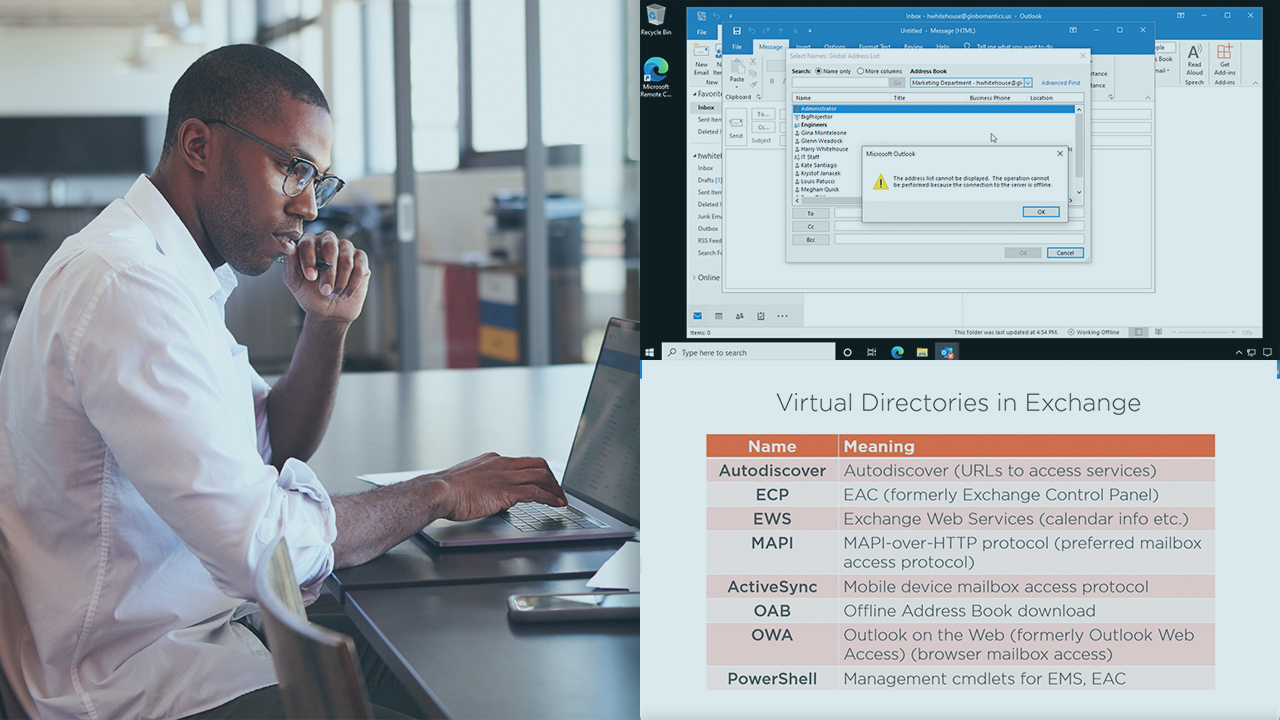Open People view in Outlook navigation bar

tap(740, 316)
